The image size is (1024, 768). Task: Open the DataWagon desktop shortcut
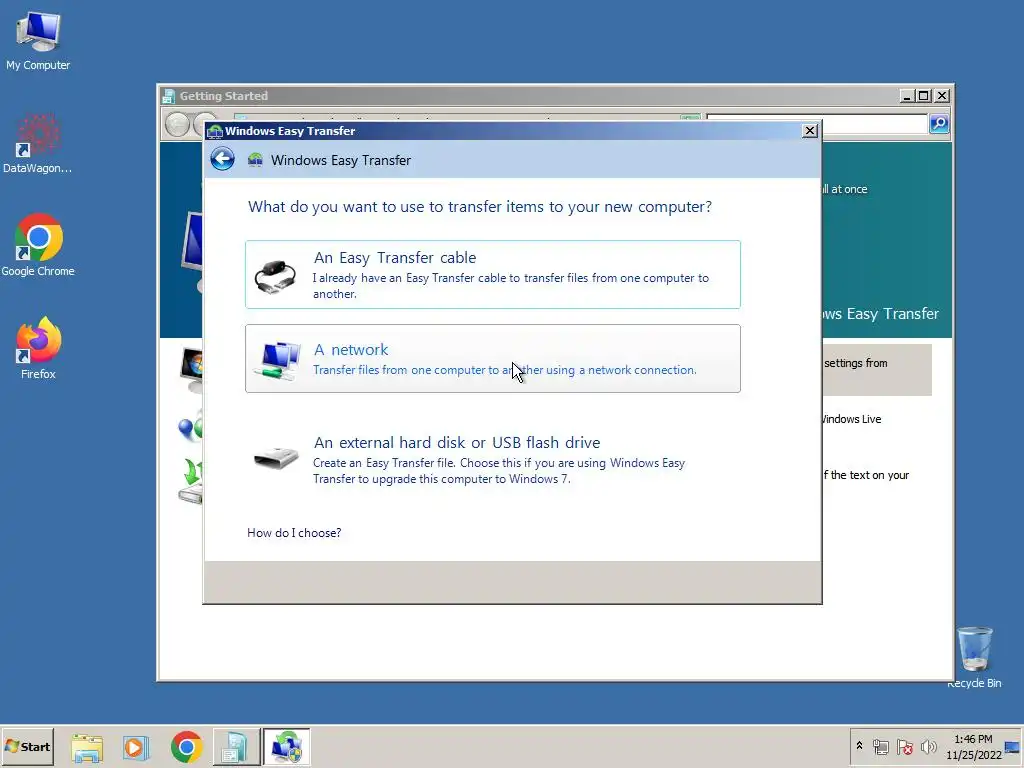pyautogui.click(x=38, y=144)
